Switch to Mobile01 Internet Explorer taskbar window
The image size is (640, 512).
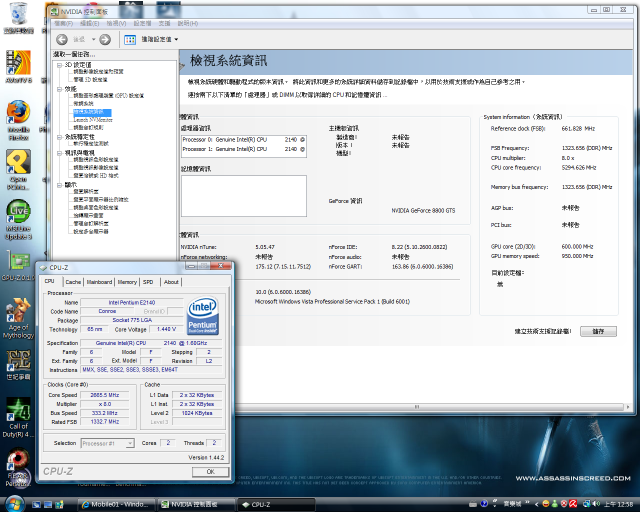[x=117, y=505]
